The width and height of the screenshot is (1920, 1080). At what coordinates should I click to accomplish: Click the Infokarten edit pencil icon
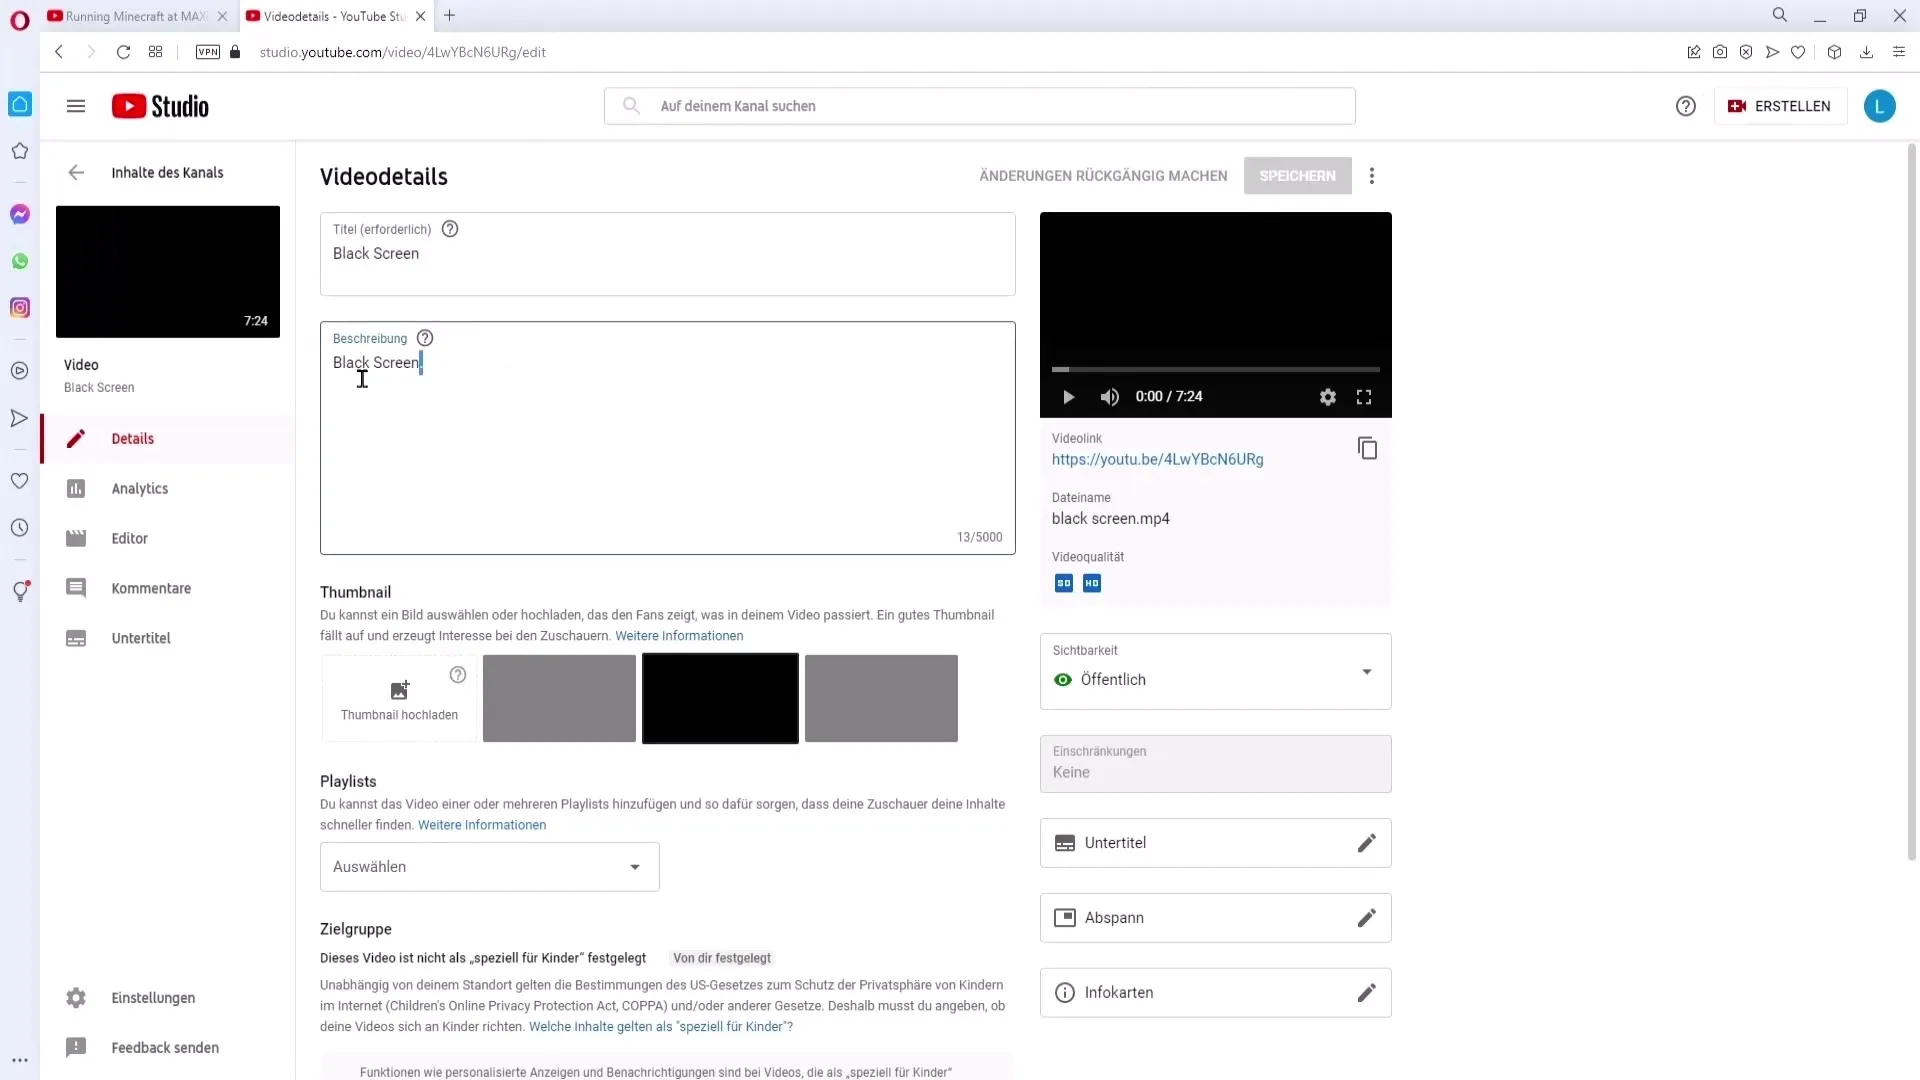1367,992
